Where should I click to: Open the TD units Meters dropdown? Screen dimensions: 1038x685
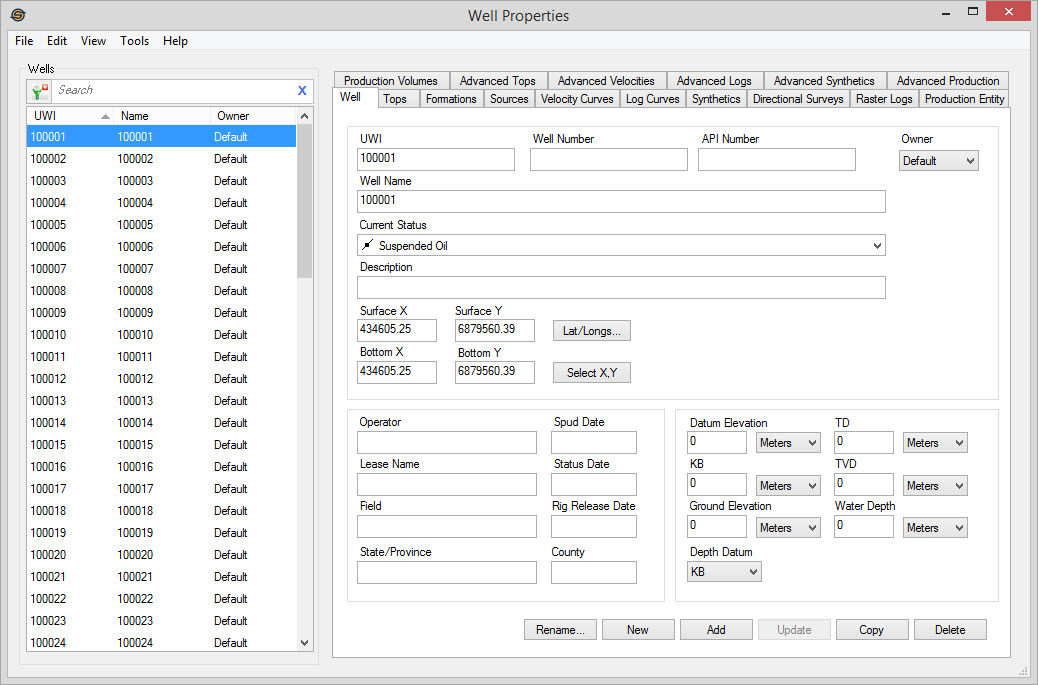tap(935, 443)
